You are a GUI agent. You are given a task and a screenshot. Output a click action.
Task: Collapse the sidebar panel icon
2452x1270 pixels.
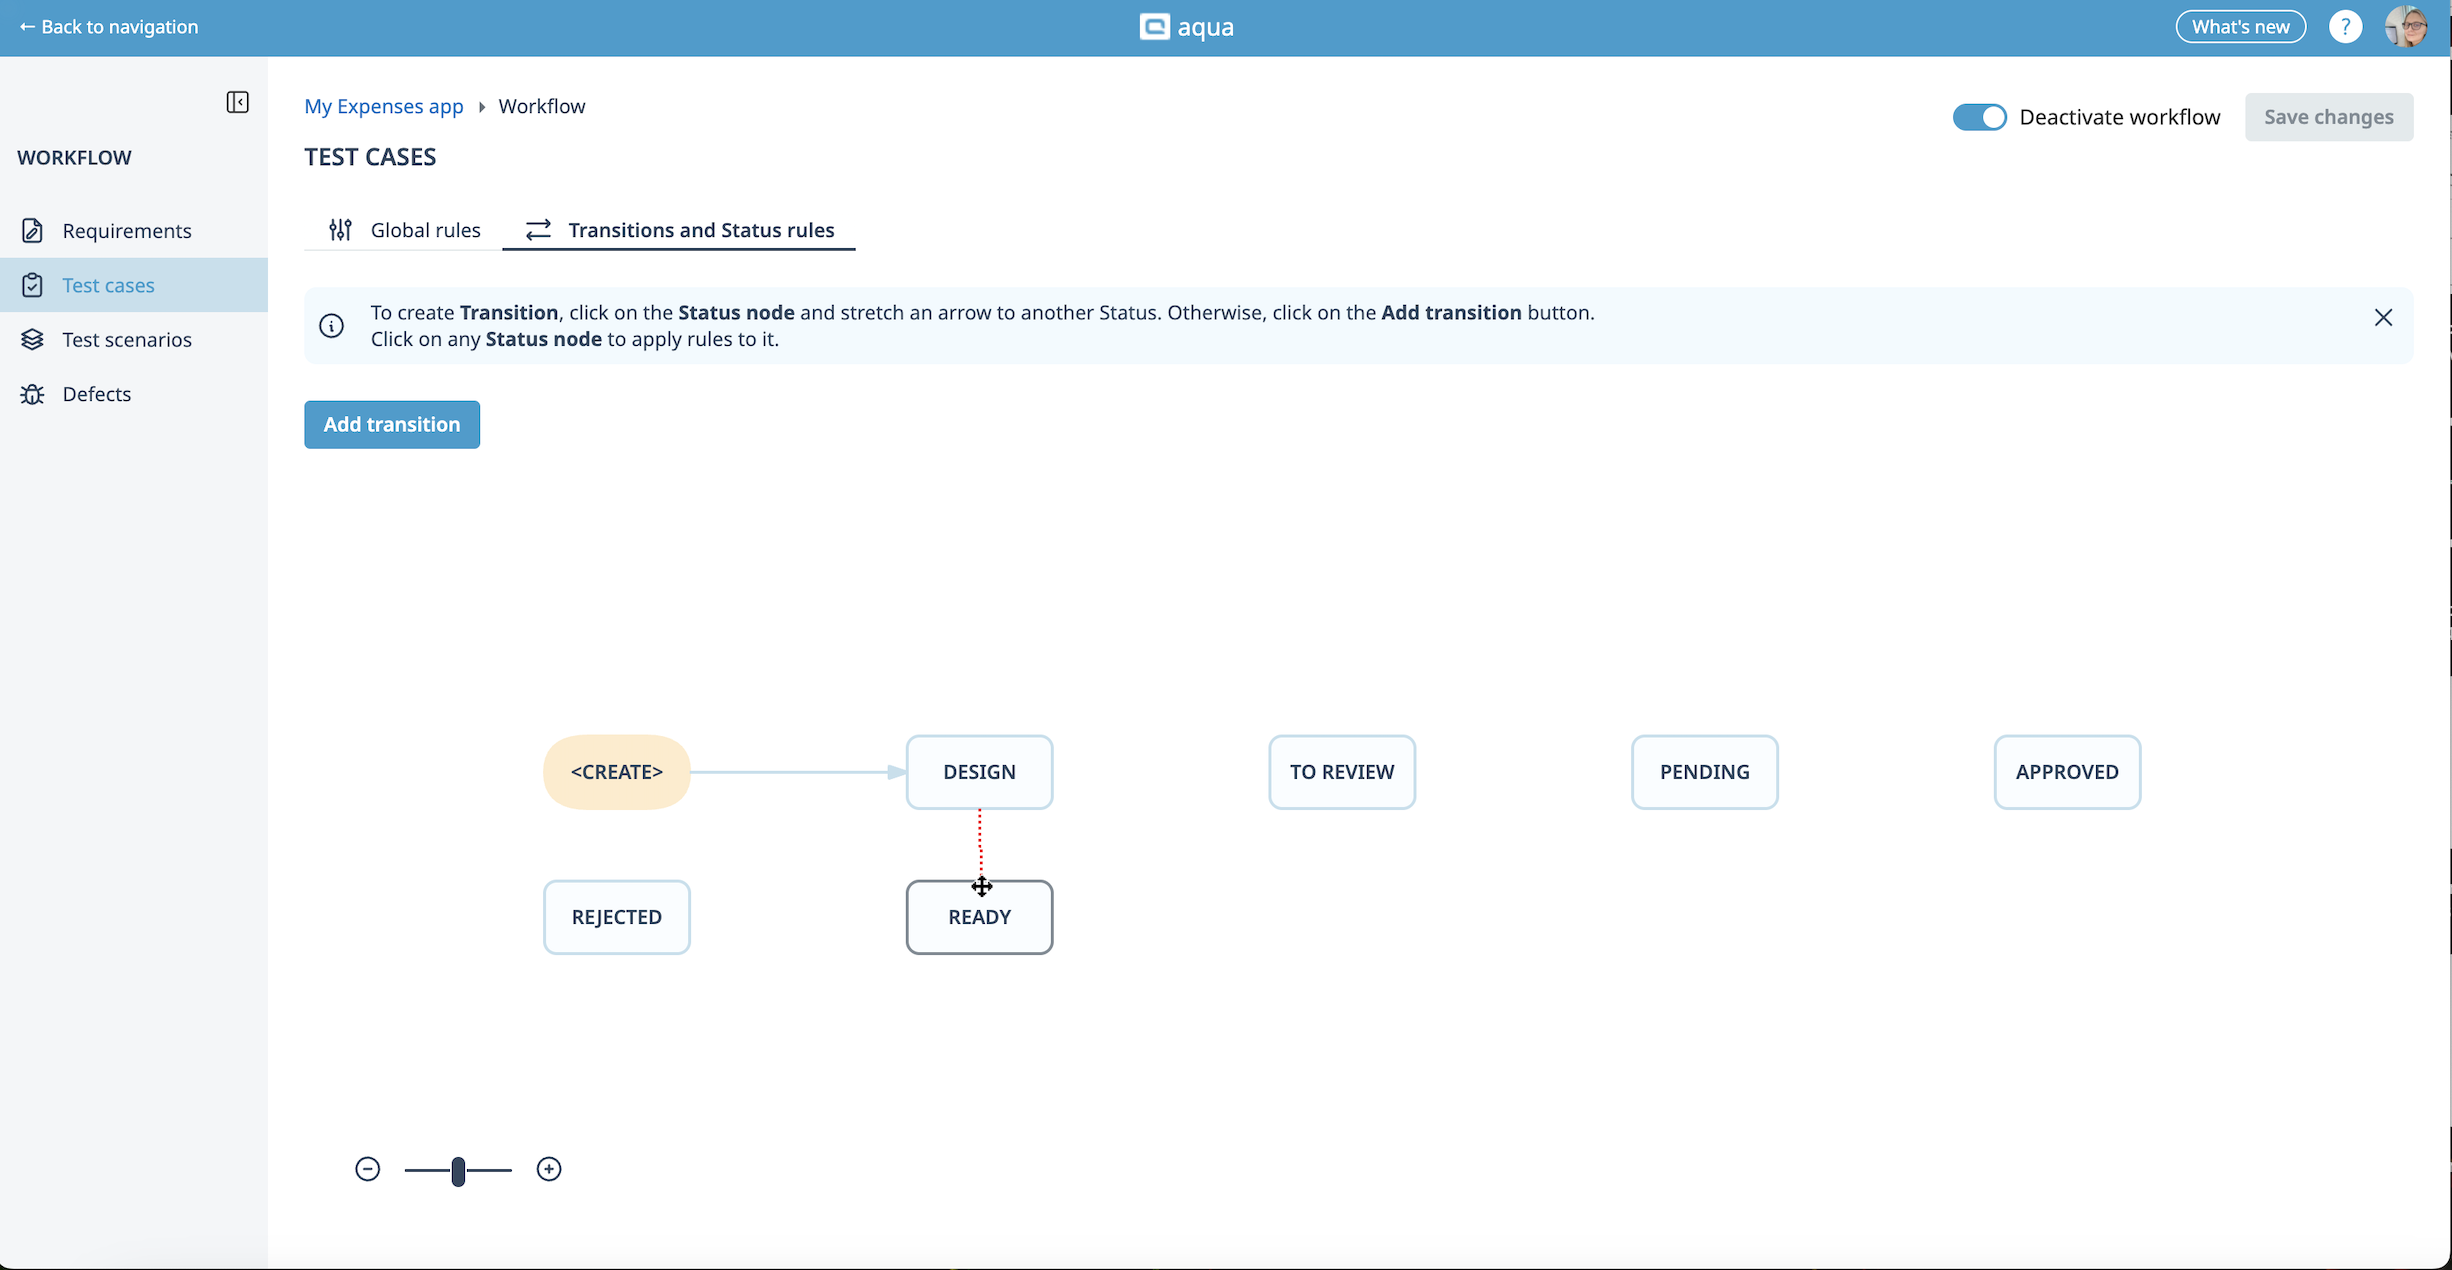coord(237,102)
